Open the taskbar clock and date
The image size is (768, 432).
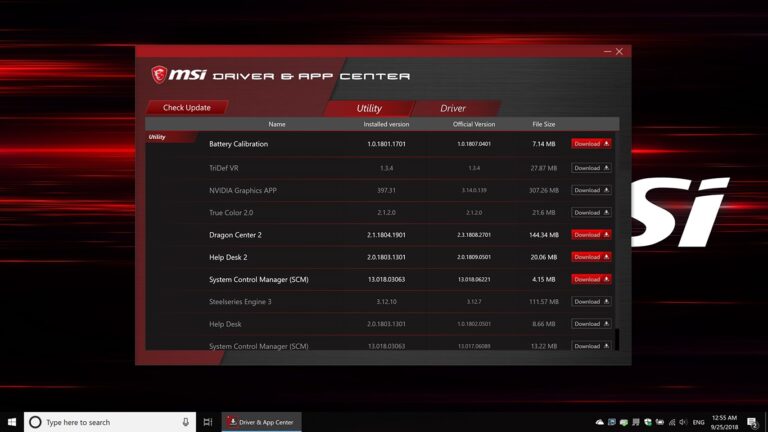pyautogui.click(x=724, y=422)
